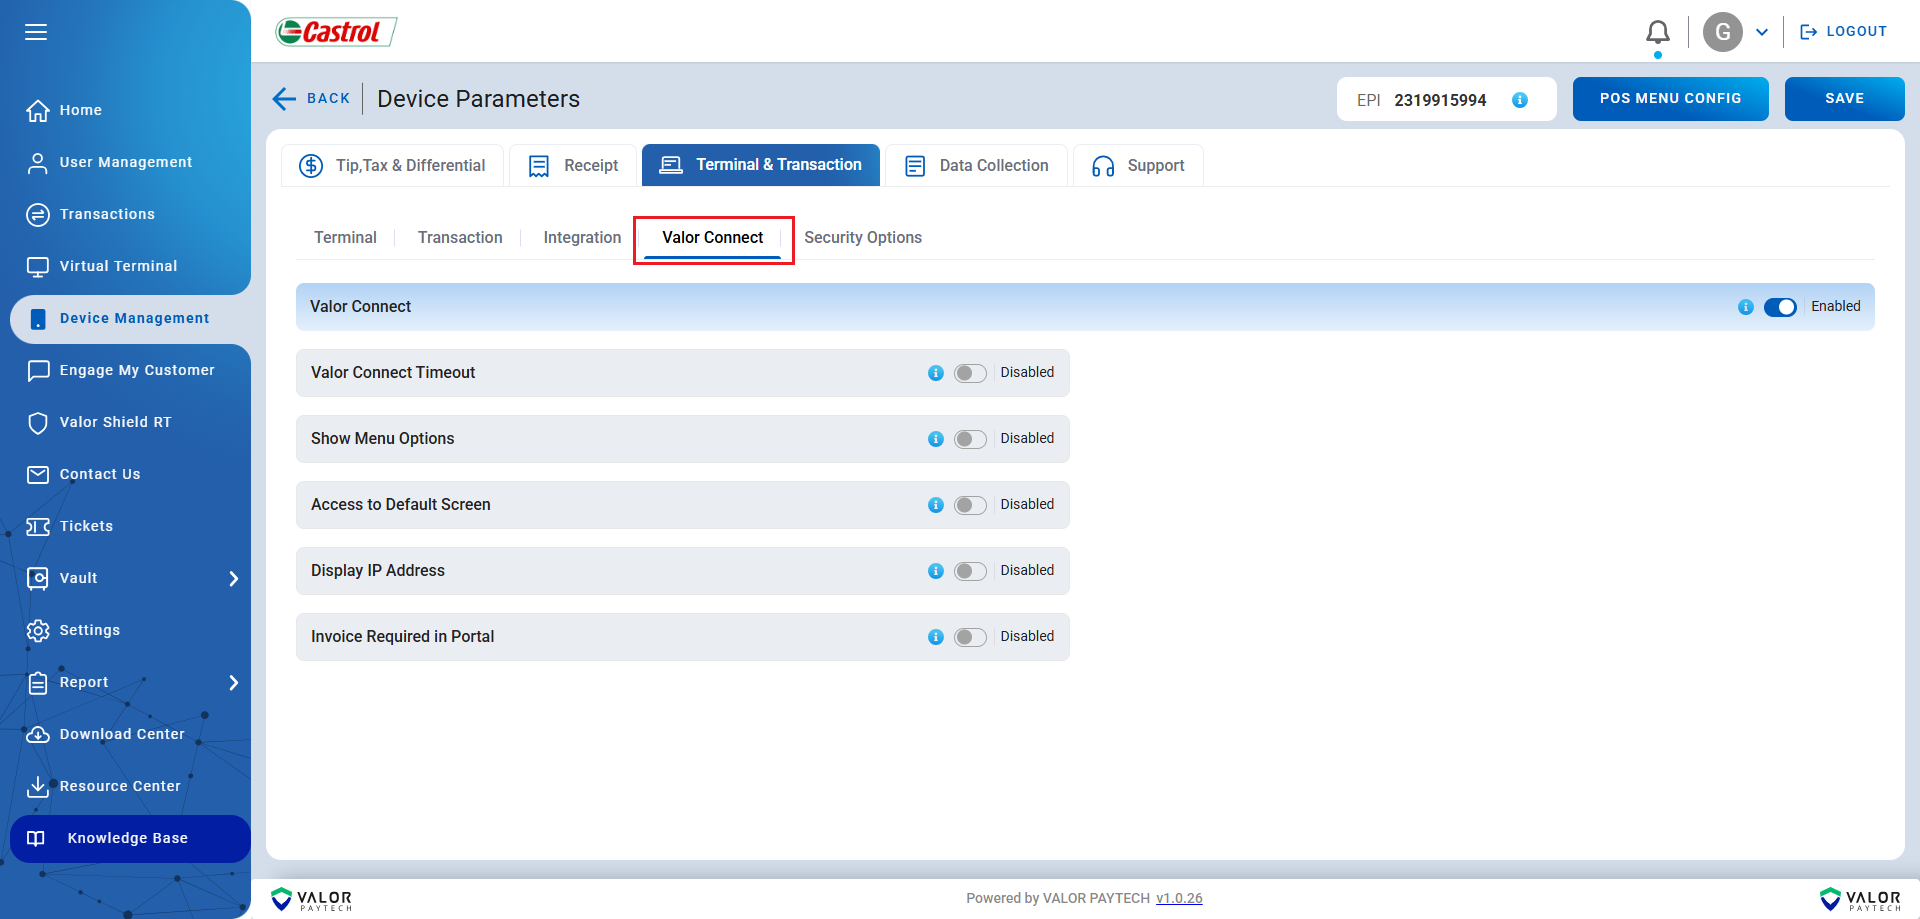This screenshot has height=919, width=1920.
Task: Select the Terminal sub-tab
Action: pyautogui.click(x=345, y=237)
